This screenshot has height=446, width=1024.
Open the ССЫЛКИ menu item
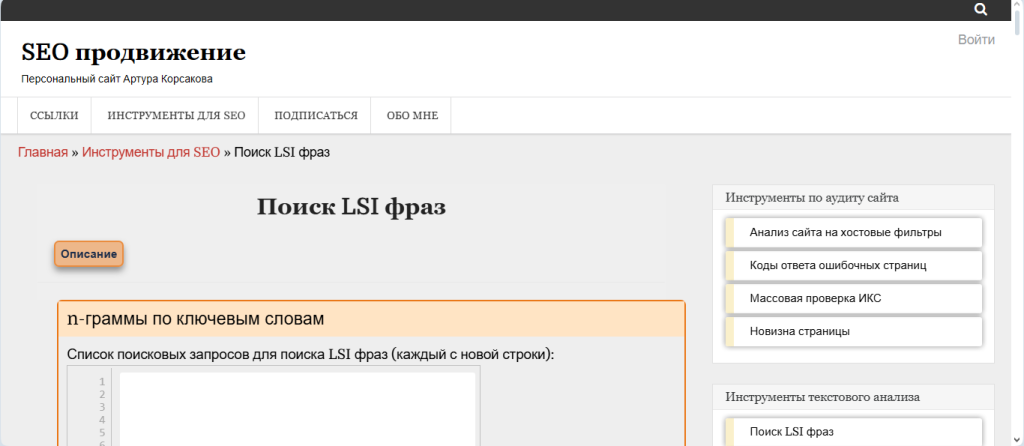(54, 116)
